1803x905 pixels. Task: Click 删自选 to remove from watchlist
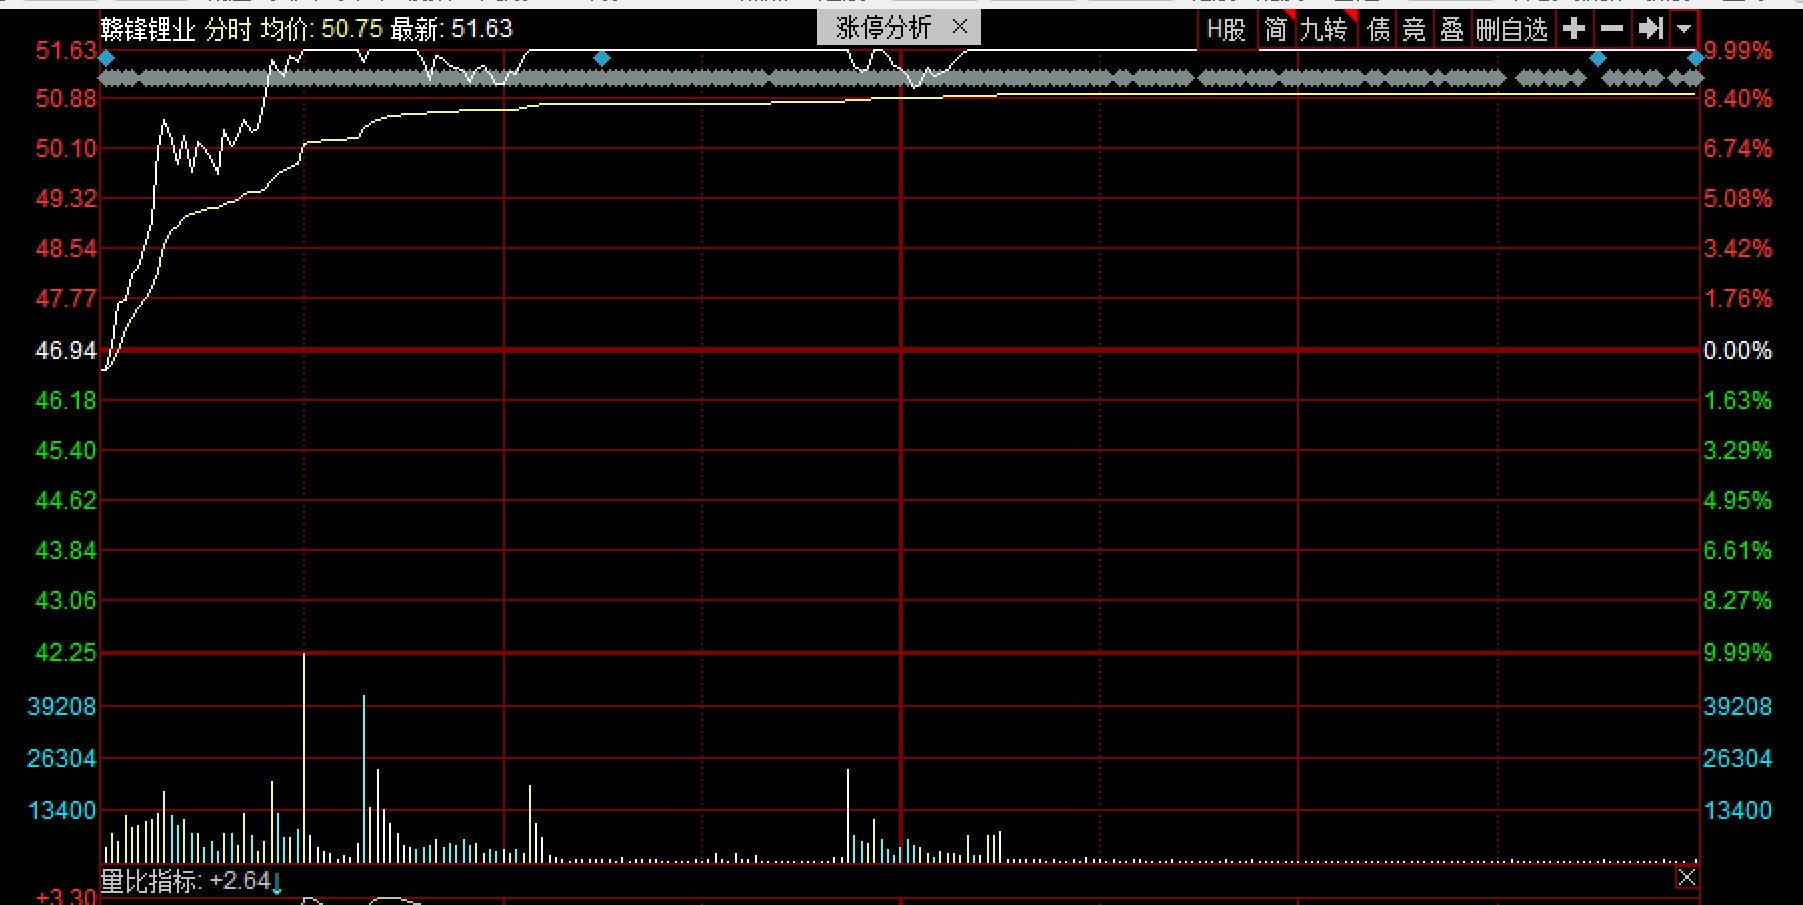pos(1511,30)
